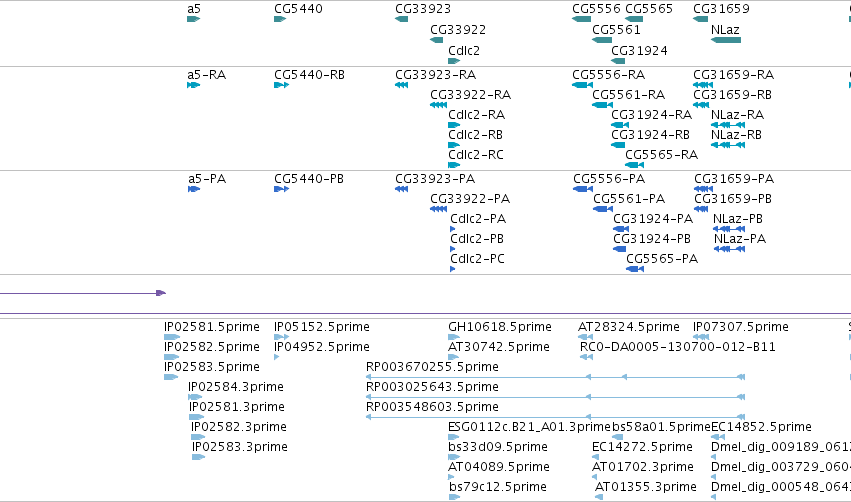
Task: Click the CG5440 gene arrow
Action: (x=280, y=19)
